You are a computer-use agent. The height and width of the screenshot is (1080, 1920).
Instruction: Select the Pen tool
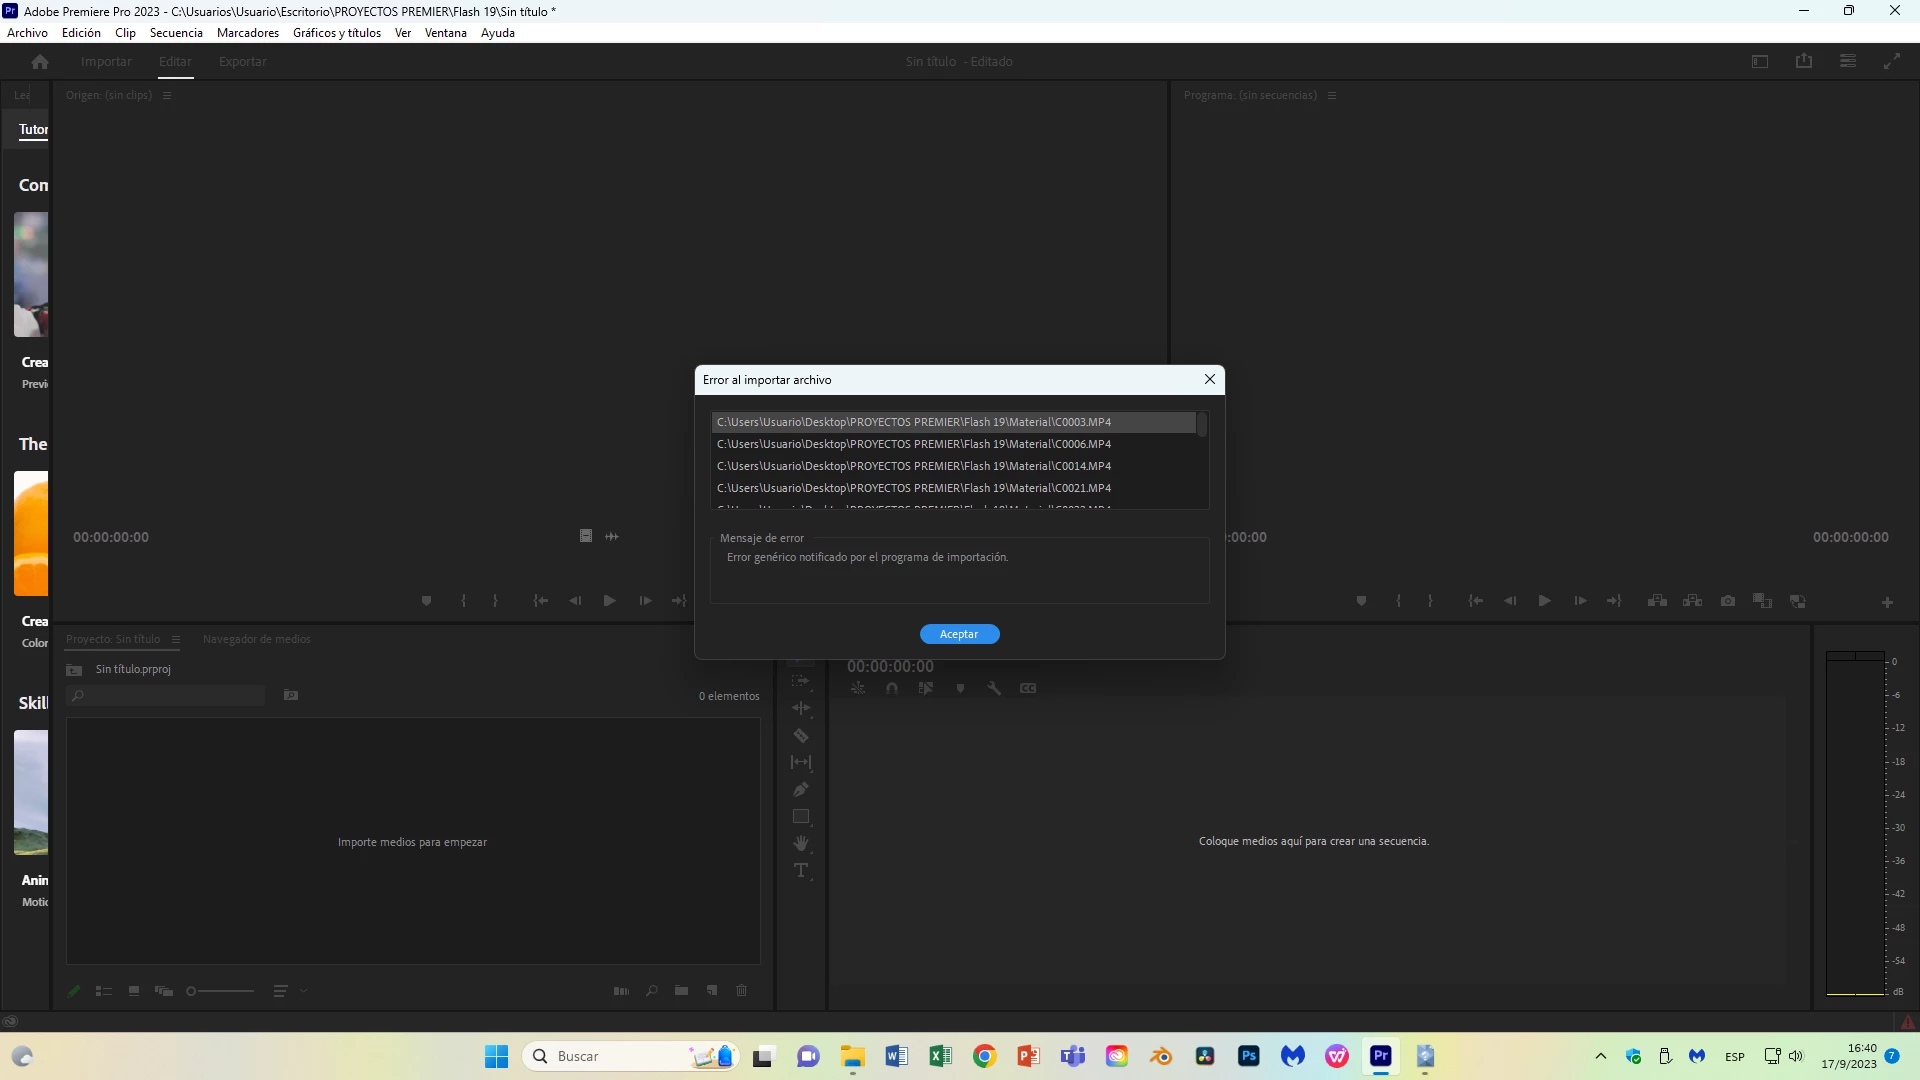[801, 790]
